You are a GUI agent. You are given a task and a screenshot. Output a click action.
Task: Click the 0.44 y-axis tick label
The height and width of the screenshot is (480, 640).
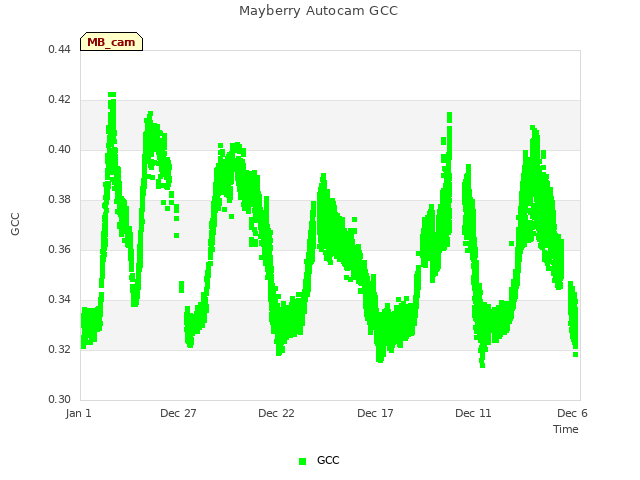[59, 49]
